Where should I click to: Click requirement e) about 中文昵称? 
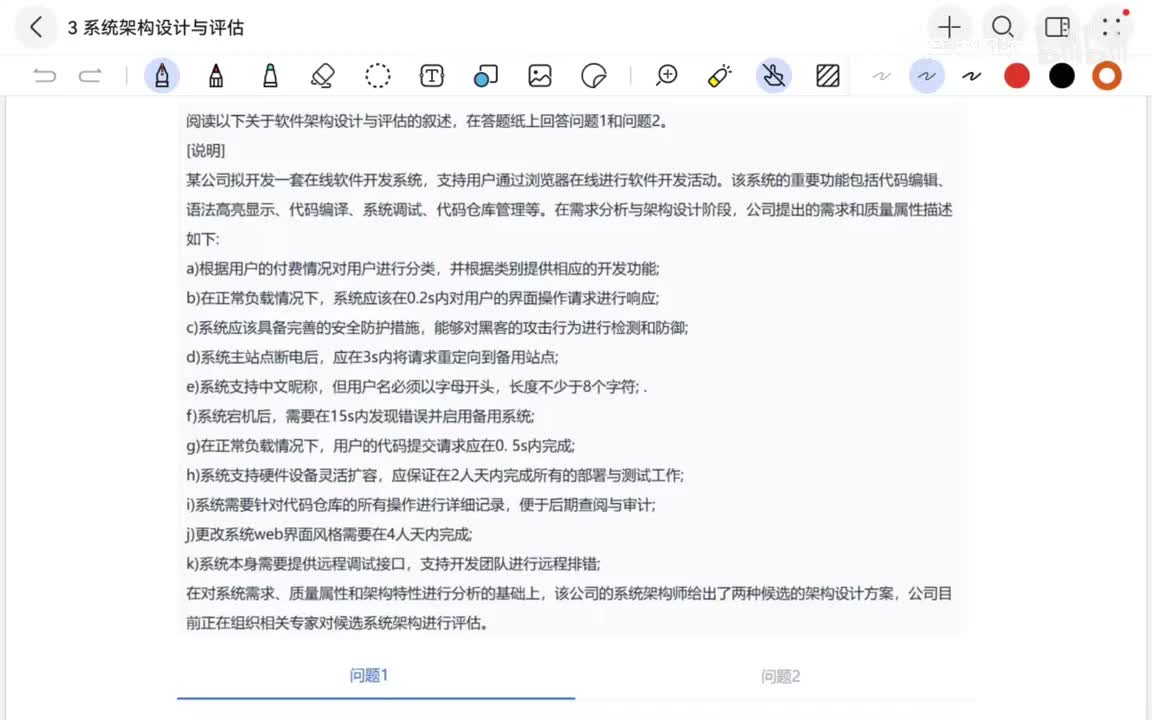417,386
